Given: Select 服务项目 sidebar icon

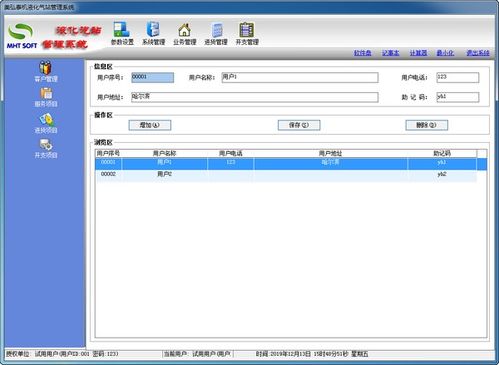Looking at the screenshot, I should click(x=46, y=97).
